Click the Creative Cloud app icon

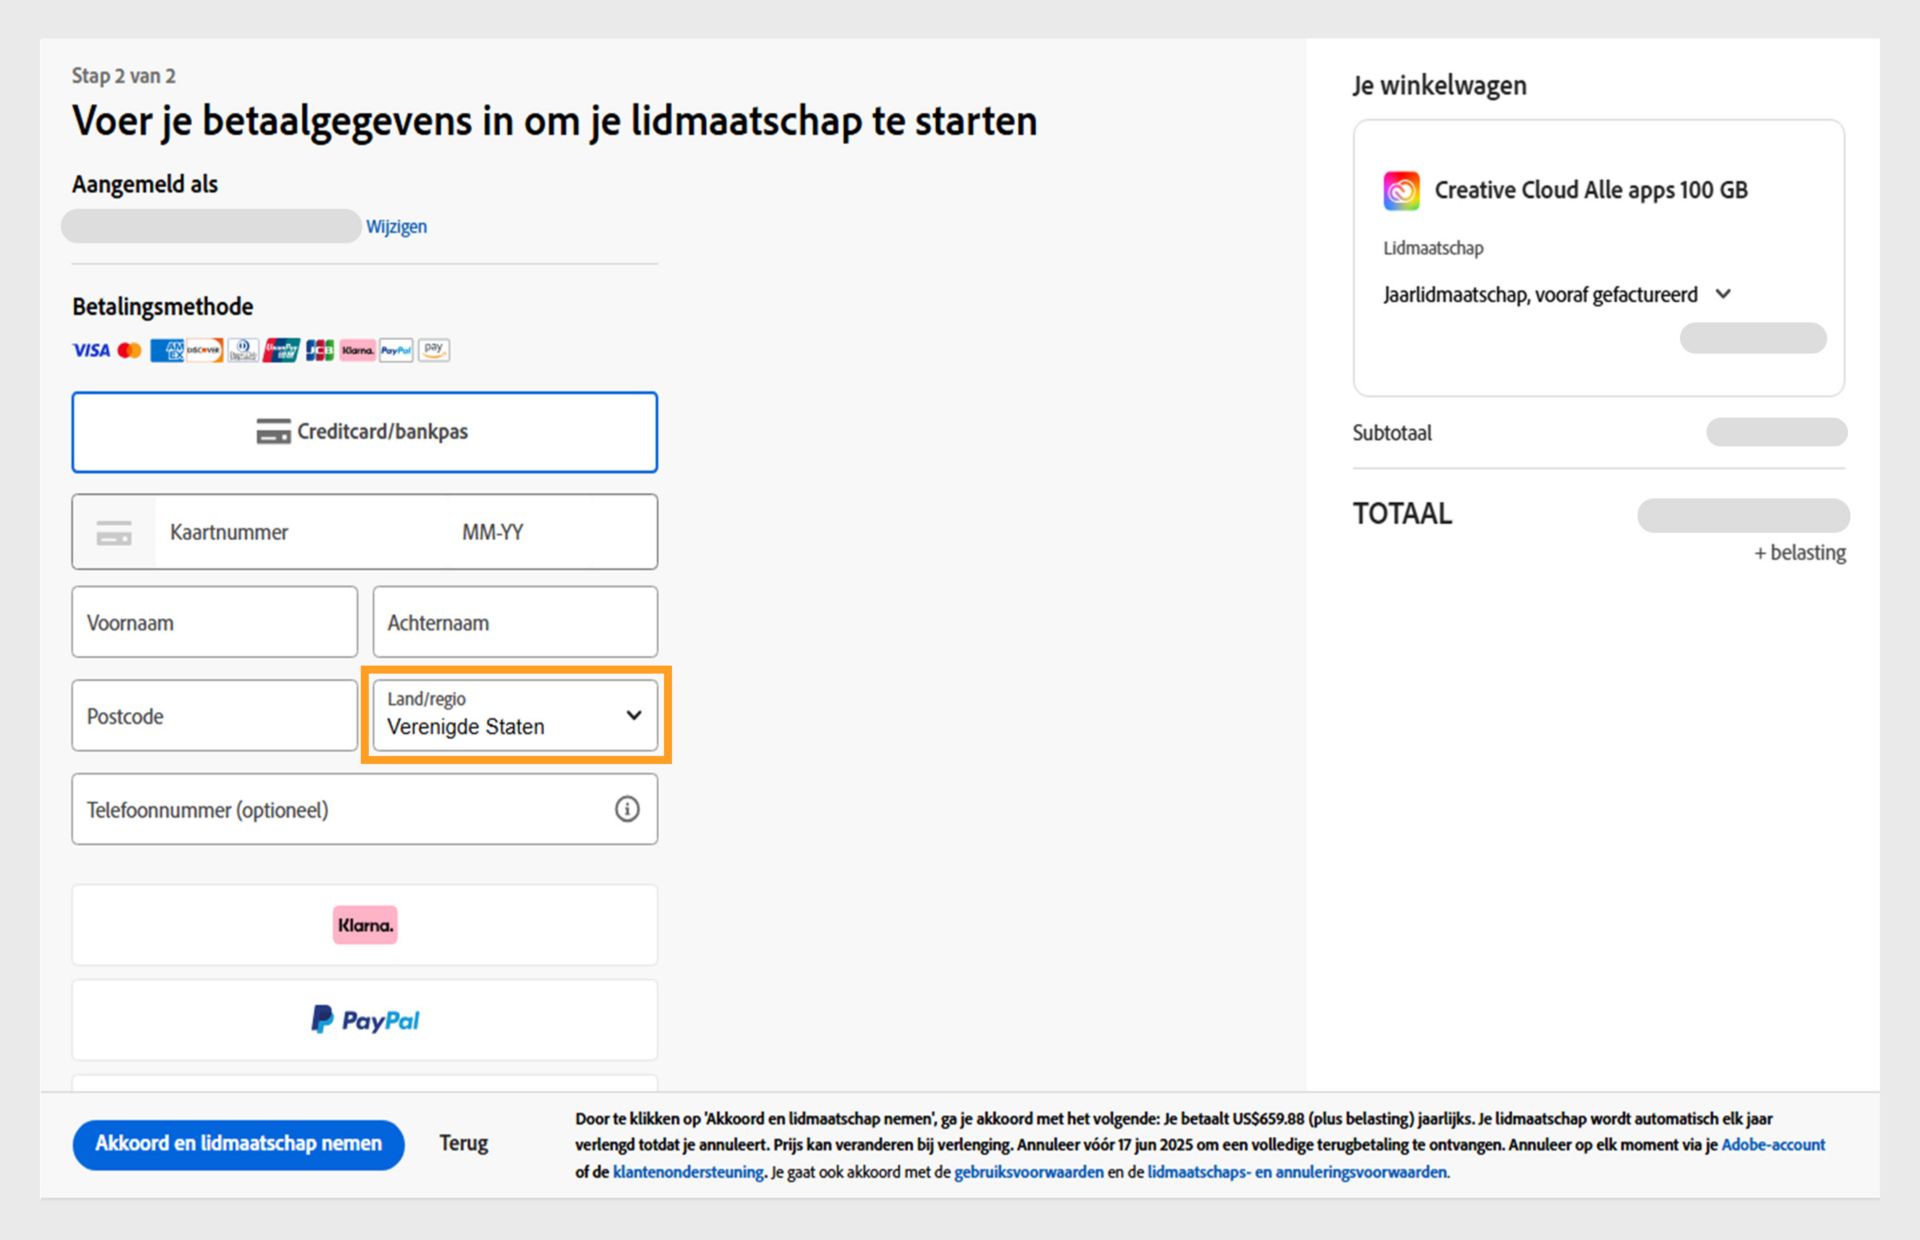[1401, 190]
